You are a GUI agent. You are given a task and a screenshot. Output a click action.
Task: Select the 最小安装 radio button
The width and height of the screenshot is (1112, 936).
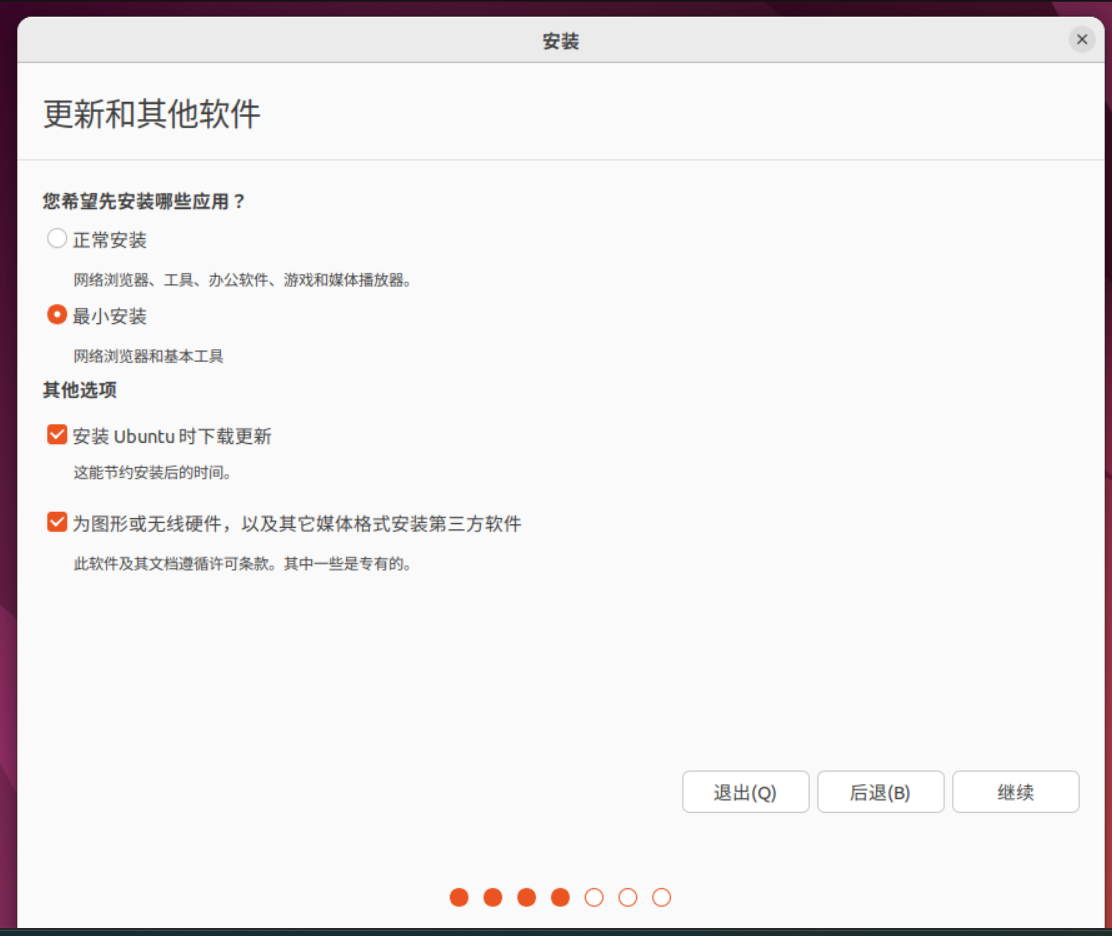[57, 314]
